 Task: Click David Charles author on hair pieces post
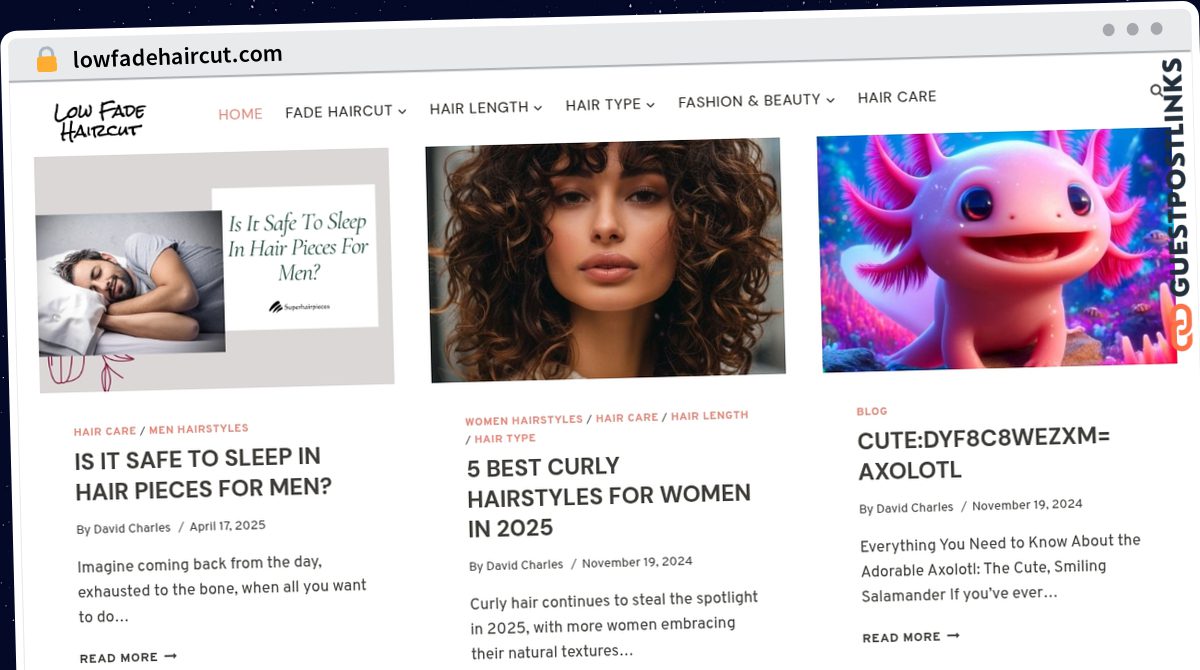coord(132,528)
